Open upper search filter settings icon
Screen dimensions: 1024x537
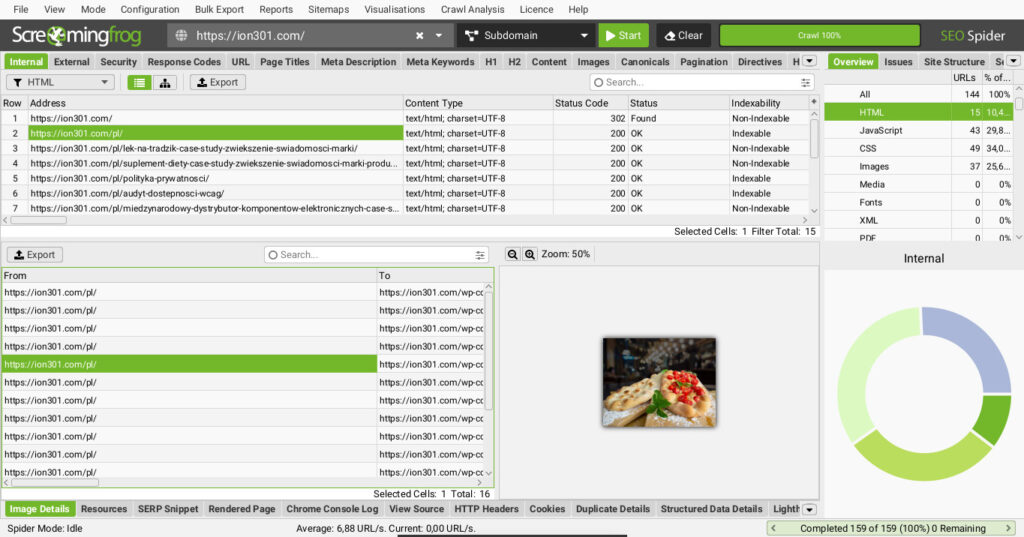point(805,82)
